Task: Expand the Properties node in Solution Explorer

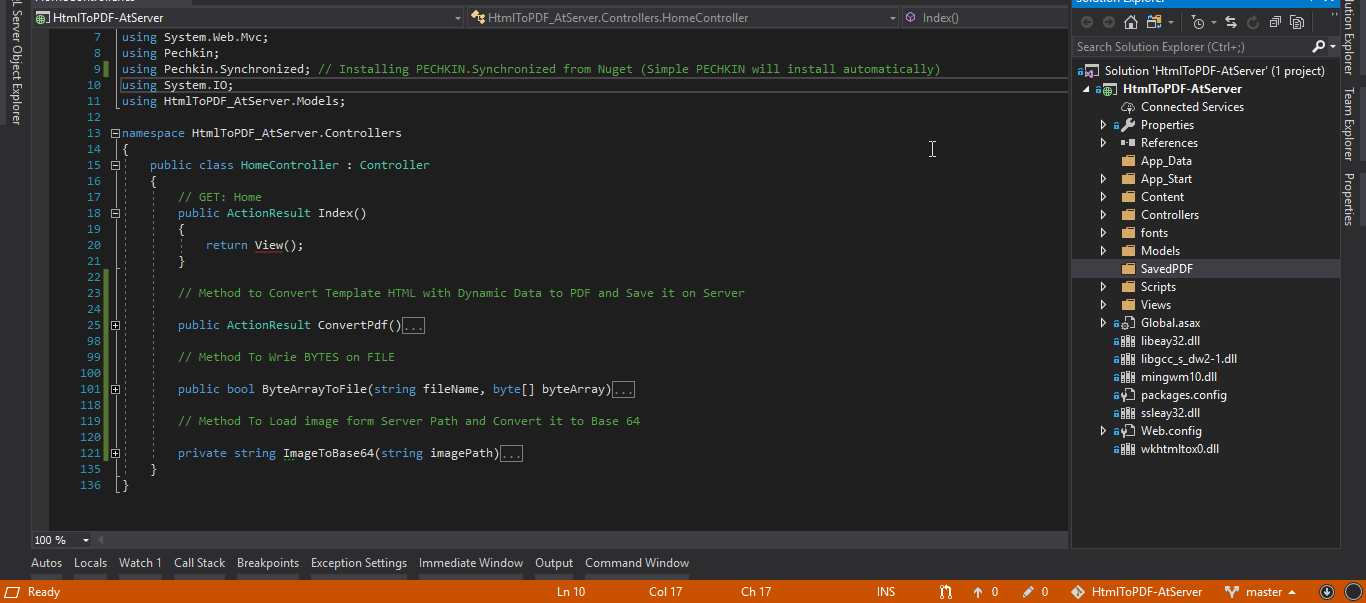Action: [x=1103, y=125]
